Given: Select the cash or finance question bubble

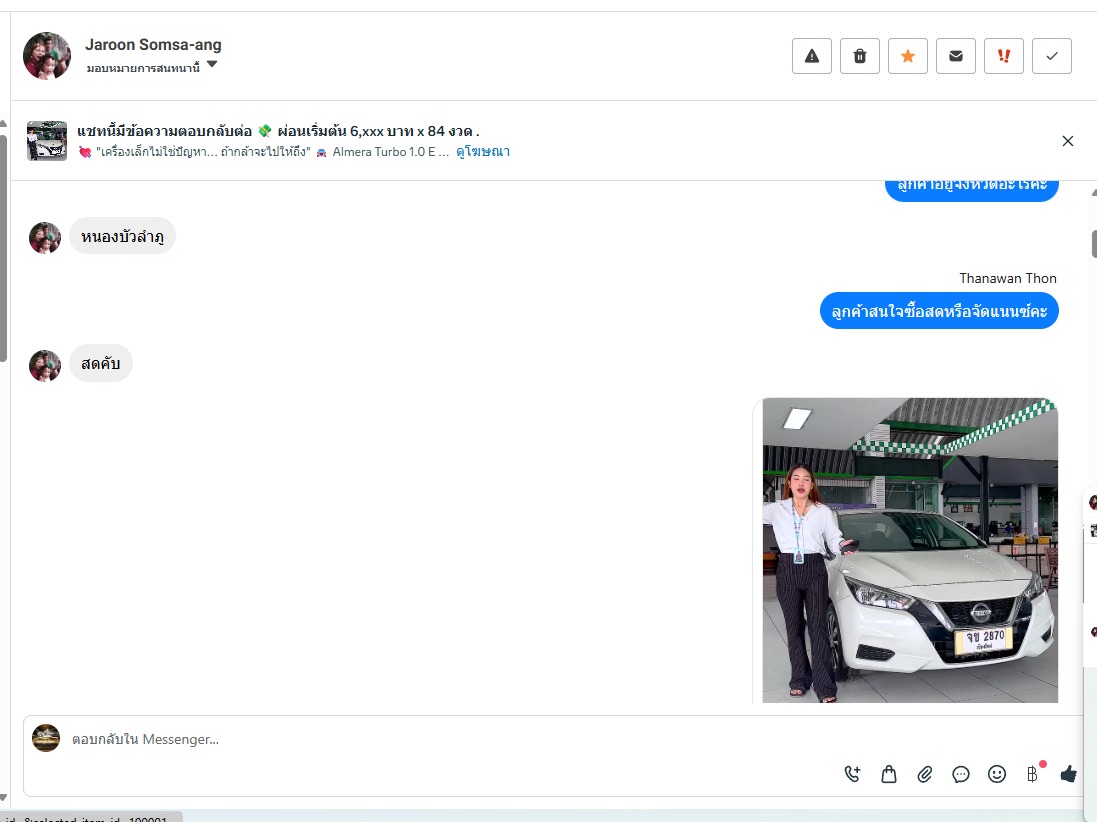Looking at the screenshot, I should (x=939, y=311).
